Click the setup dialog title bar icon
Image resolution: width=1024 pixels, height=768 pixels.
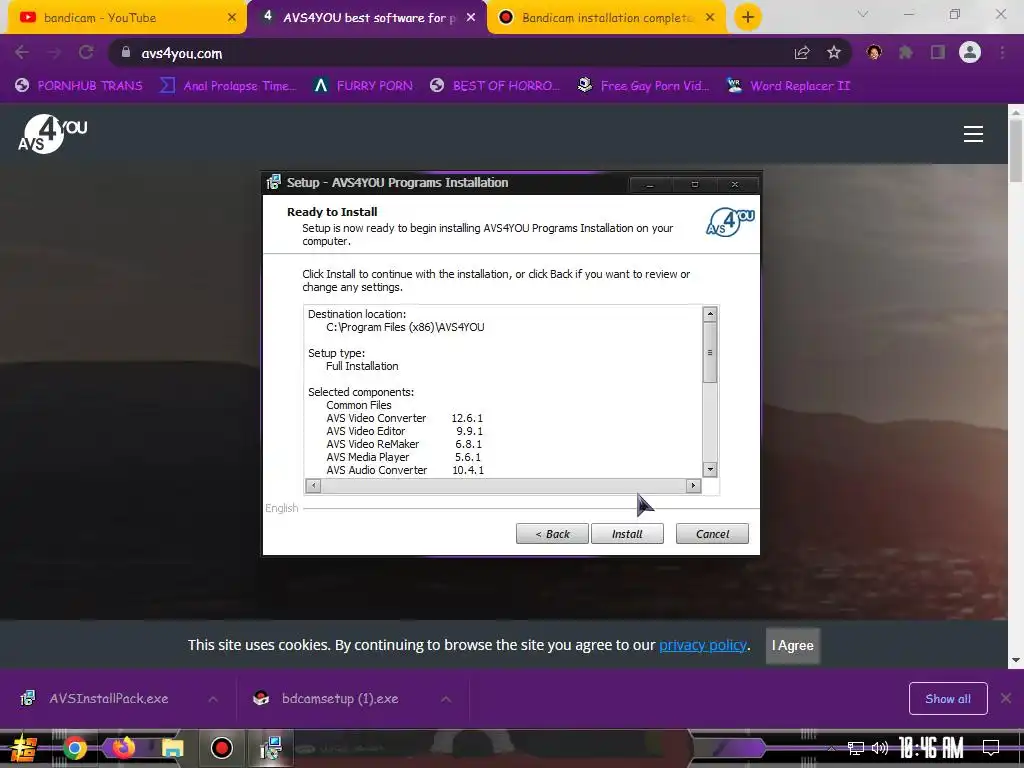273,182
